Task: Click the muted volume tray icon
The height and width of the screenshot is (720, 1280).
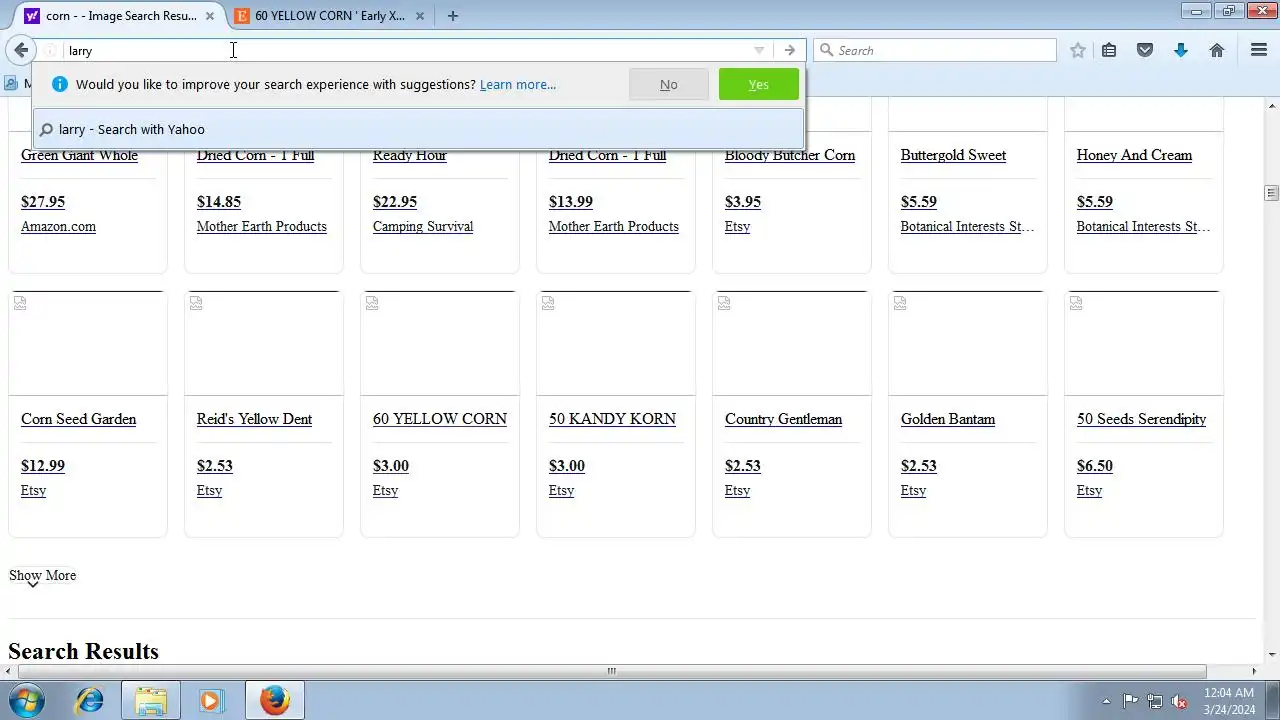Action: coord(1179,701)
